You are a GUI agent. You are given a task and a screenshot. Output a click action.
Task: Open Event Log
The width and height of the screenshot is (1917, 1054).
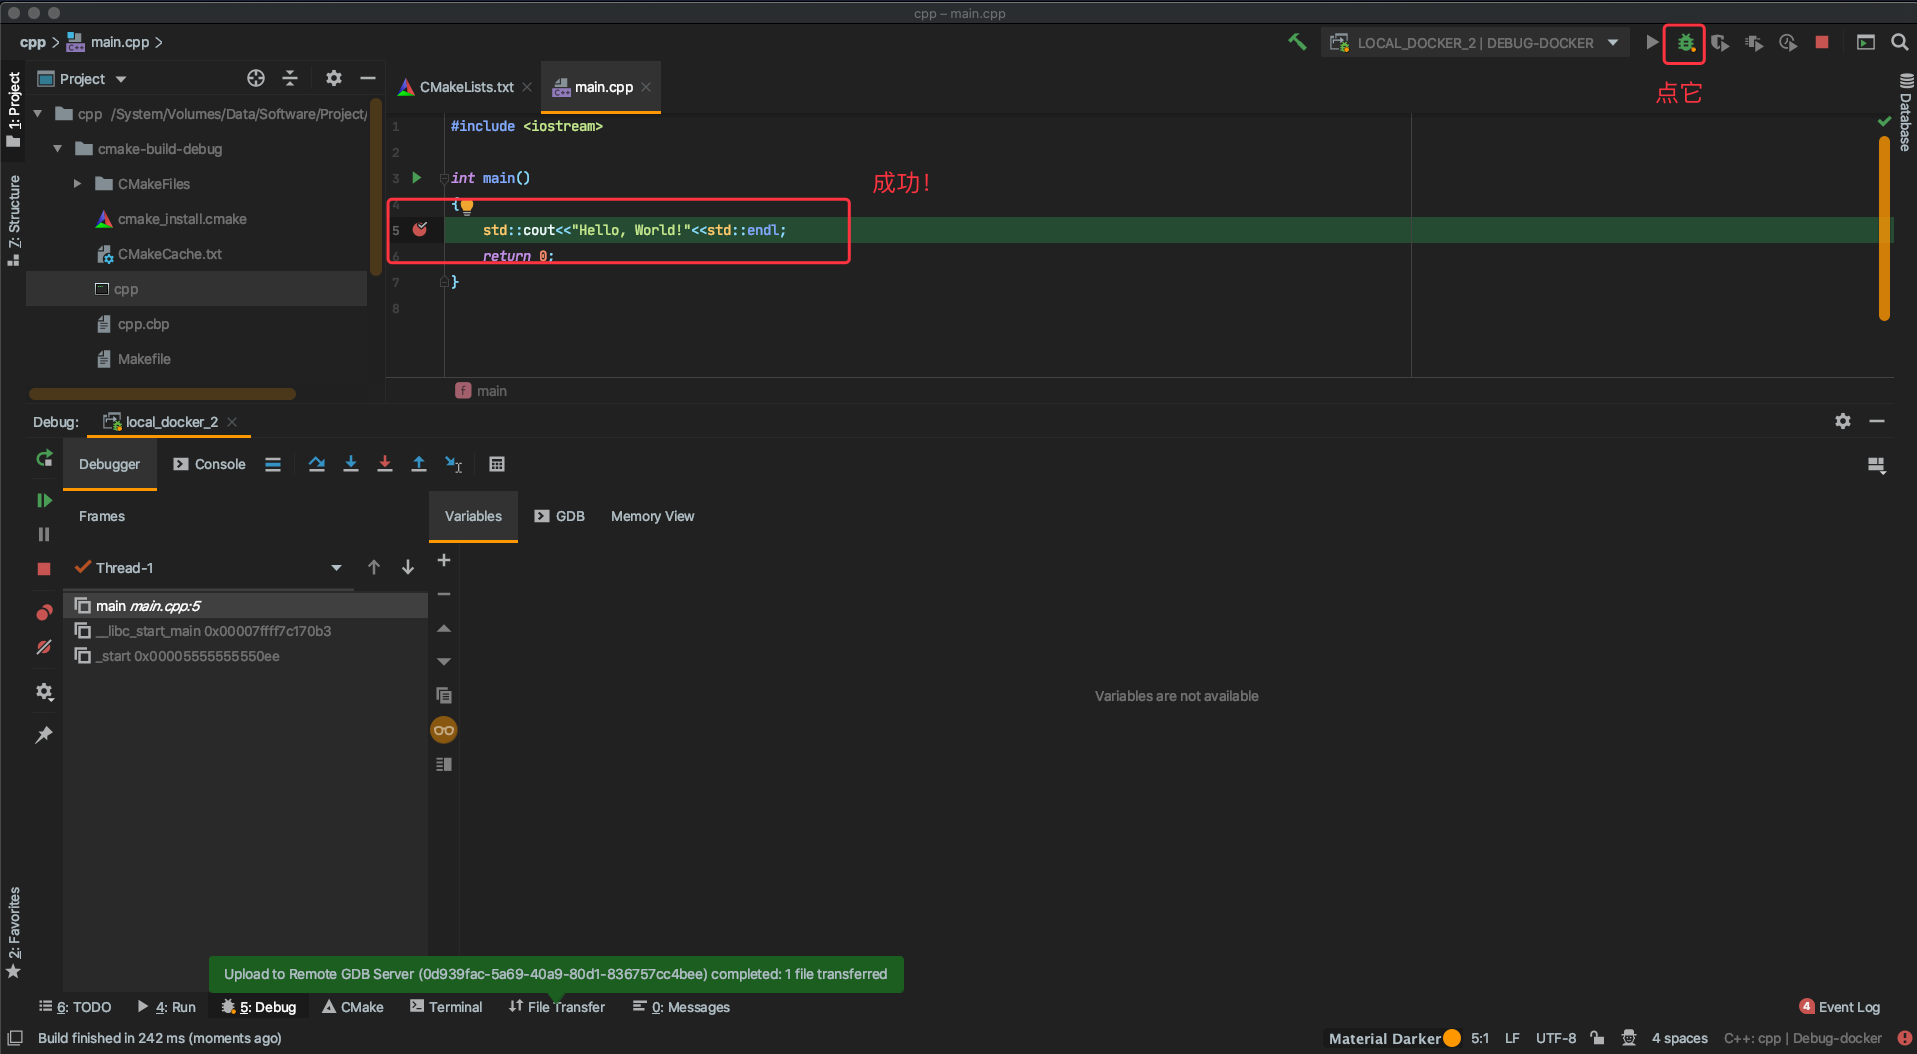click(1840, 1007)
